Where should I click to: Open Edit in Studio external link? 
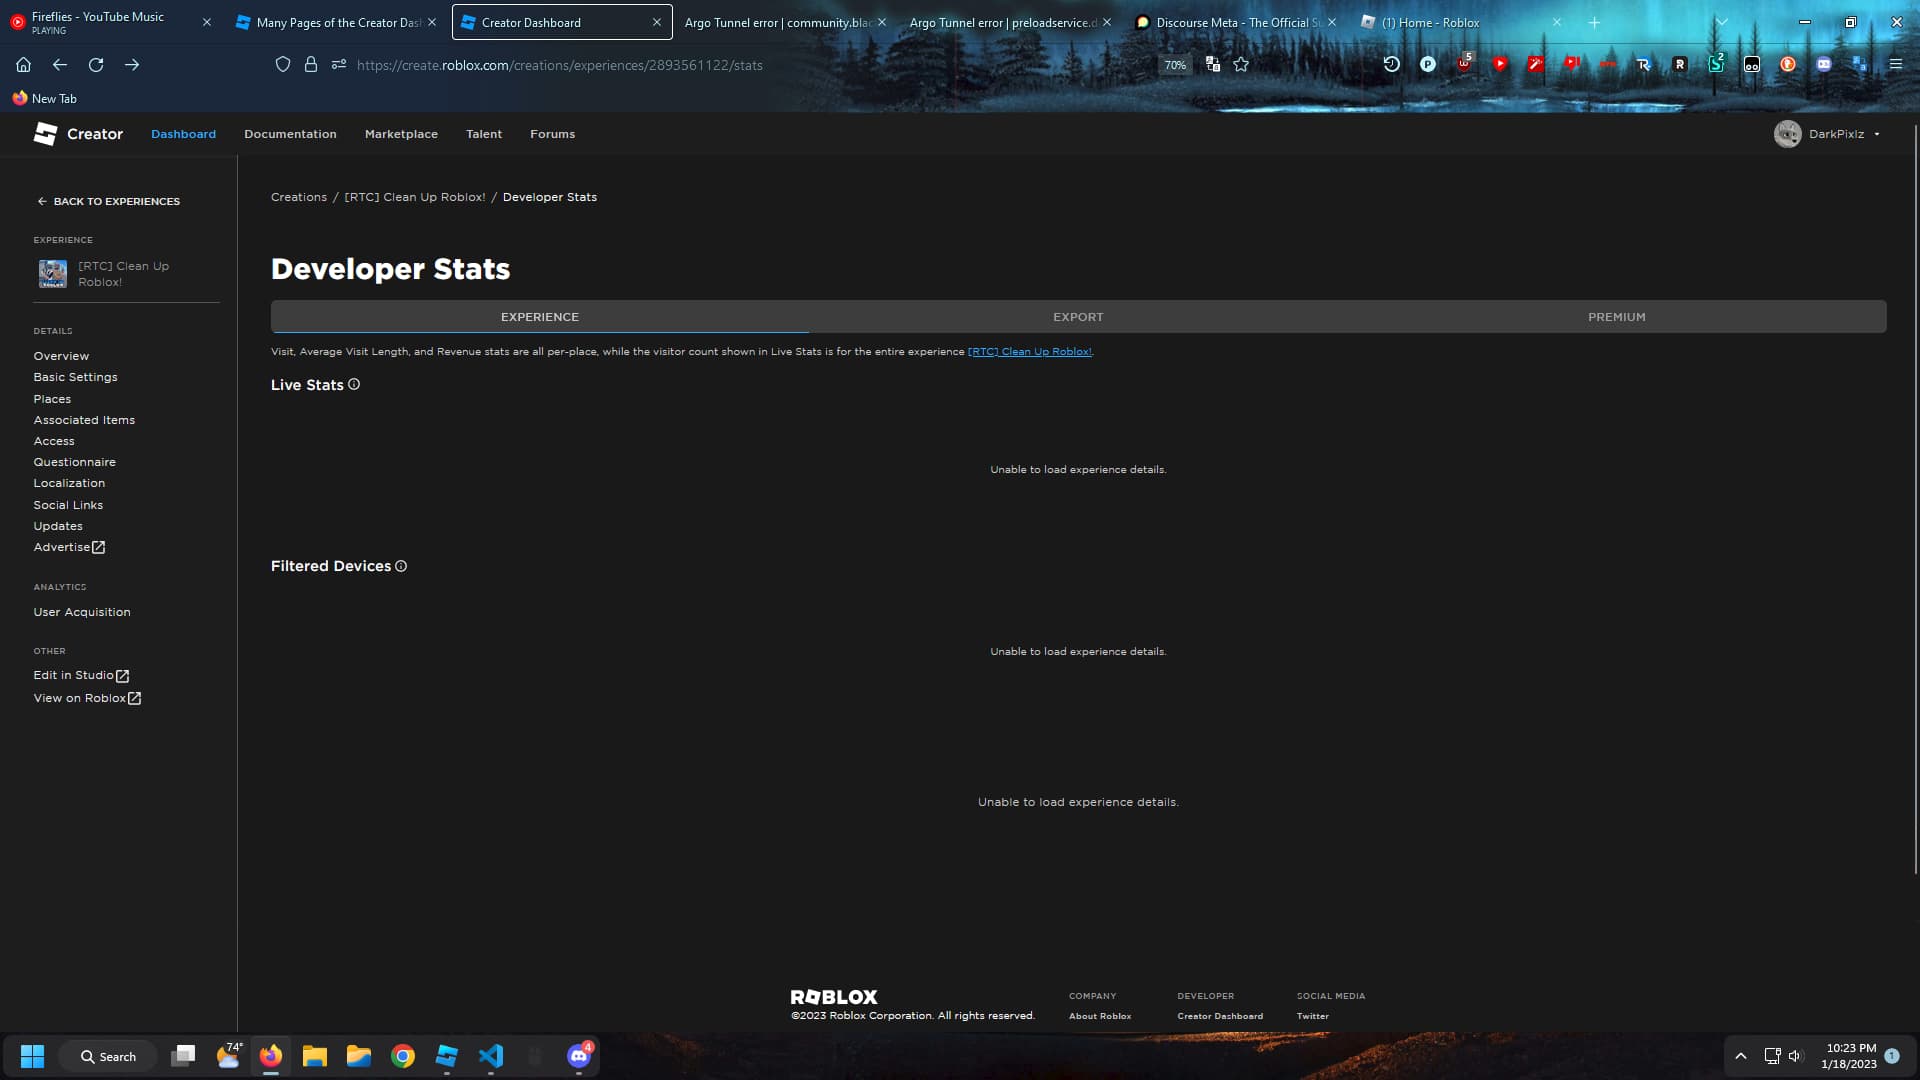pos(81,676)
